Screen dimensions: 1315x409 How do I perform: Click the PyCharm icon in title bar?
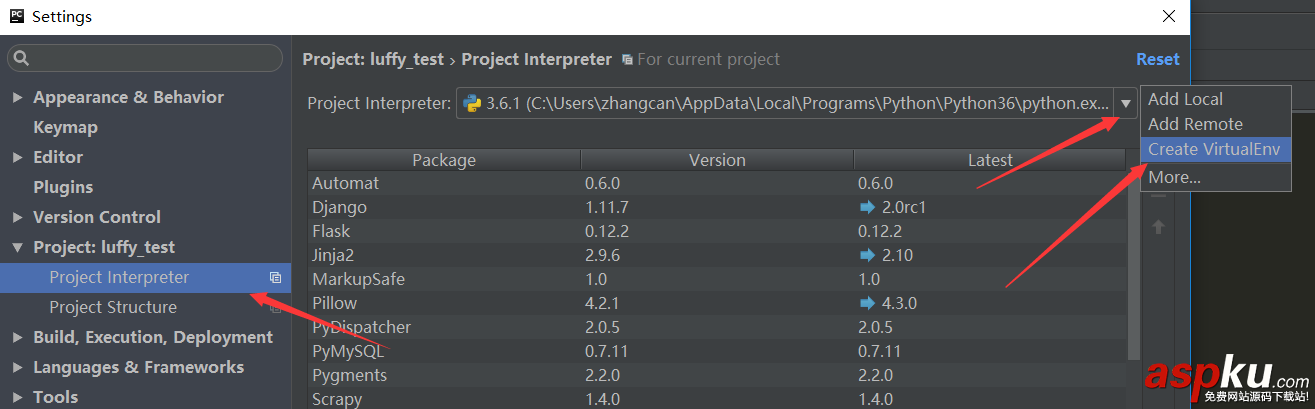click(16, 16)
